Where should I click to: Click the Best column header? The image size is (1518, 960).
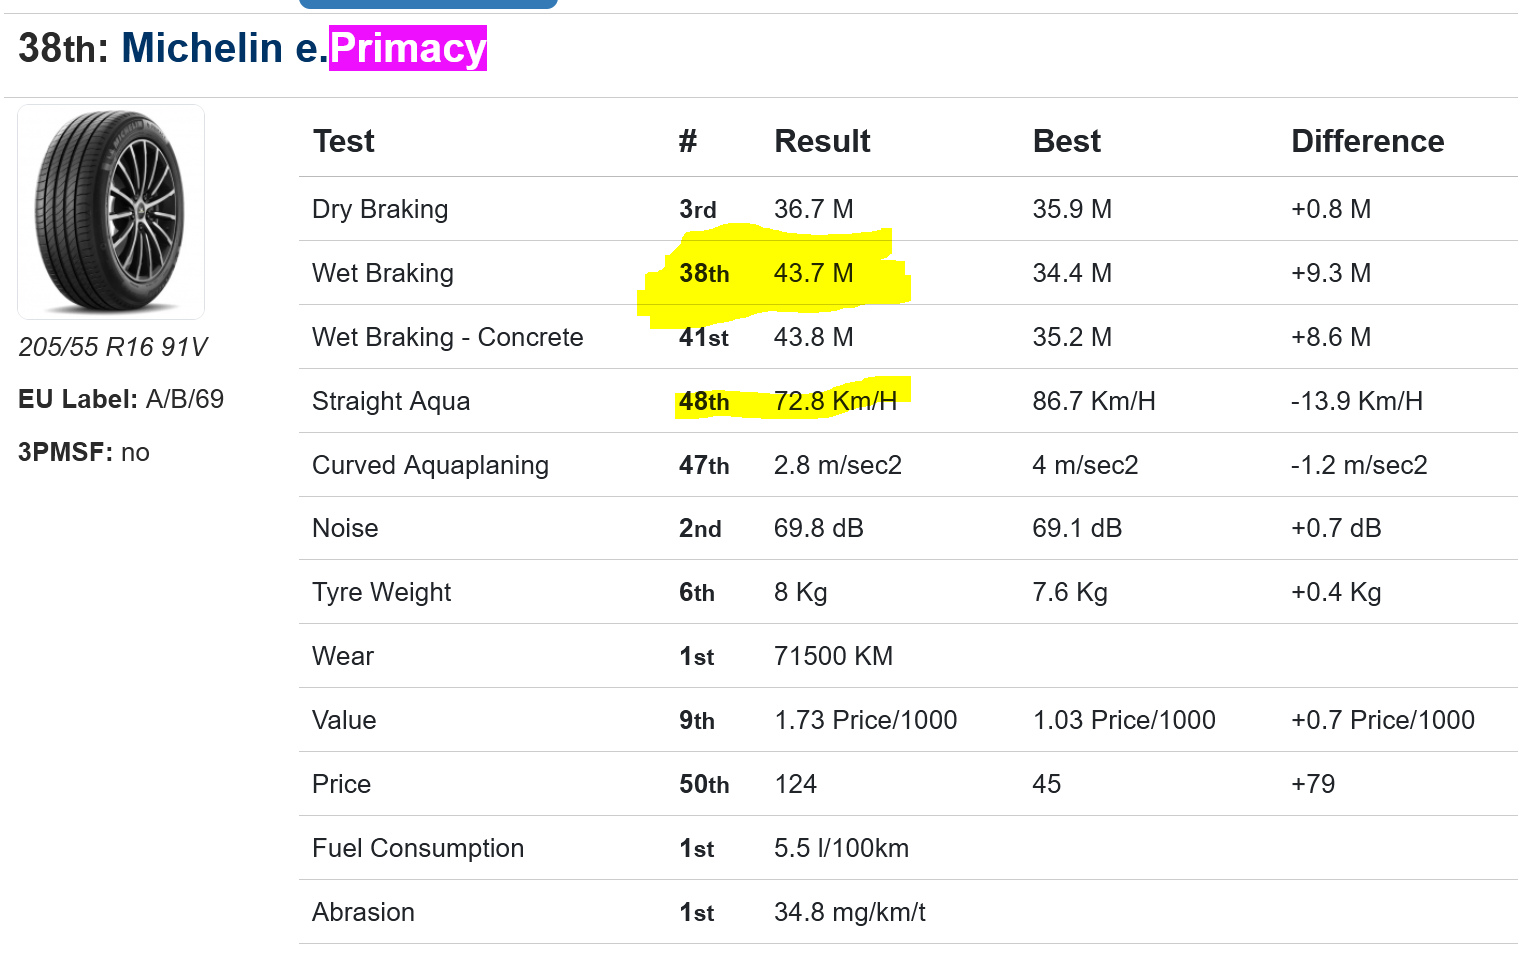pos(1066,141)
